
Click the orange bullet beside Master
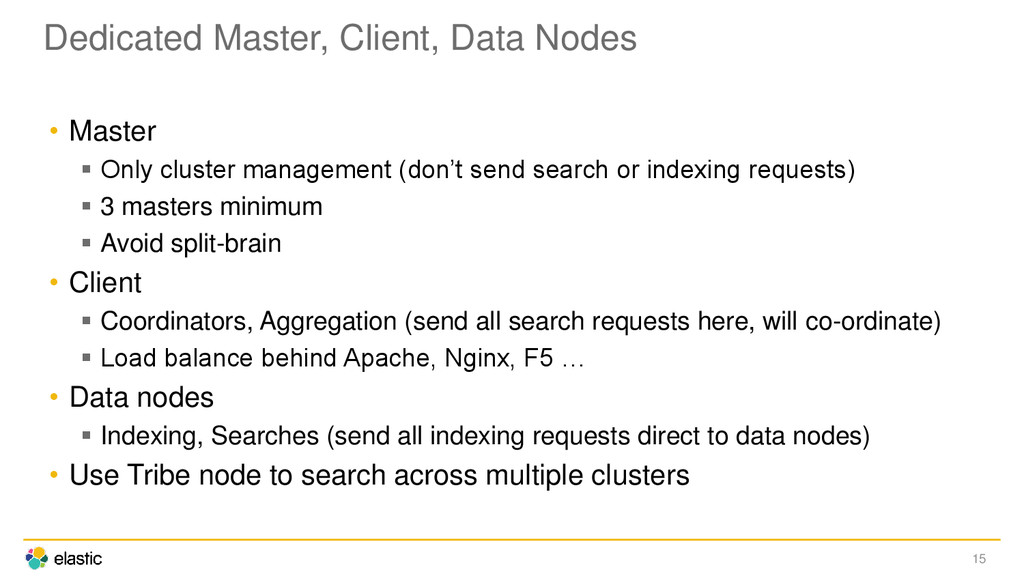click(x=54, y=131)
